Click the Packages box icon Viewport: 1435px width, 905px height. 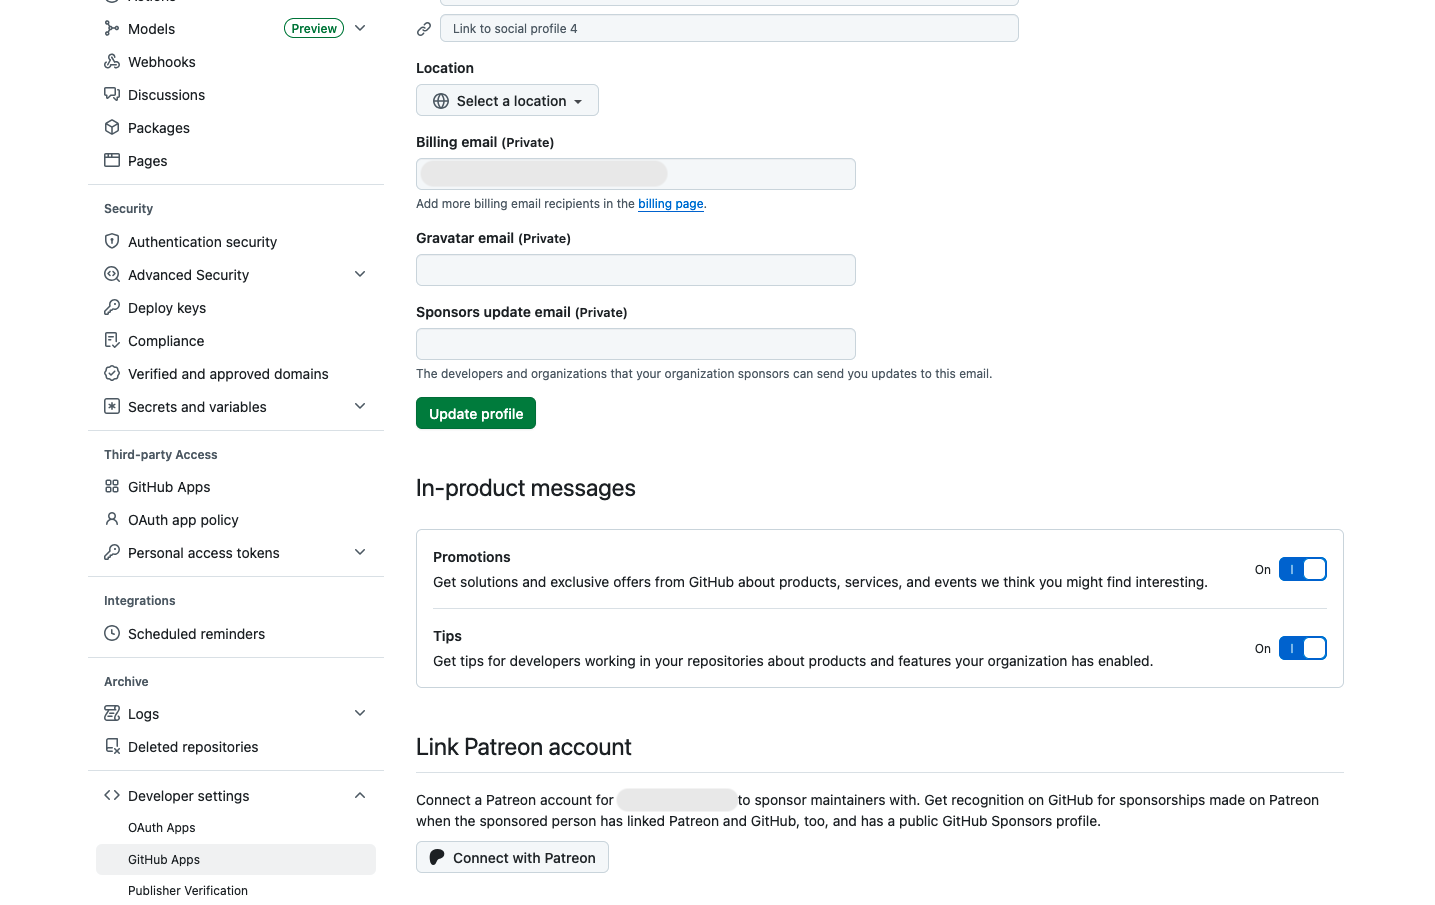[112, 127]
